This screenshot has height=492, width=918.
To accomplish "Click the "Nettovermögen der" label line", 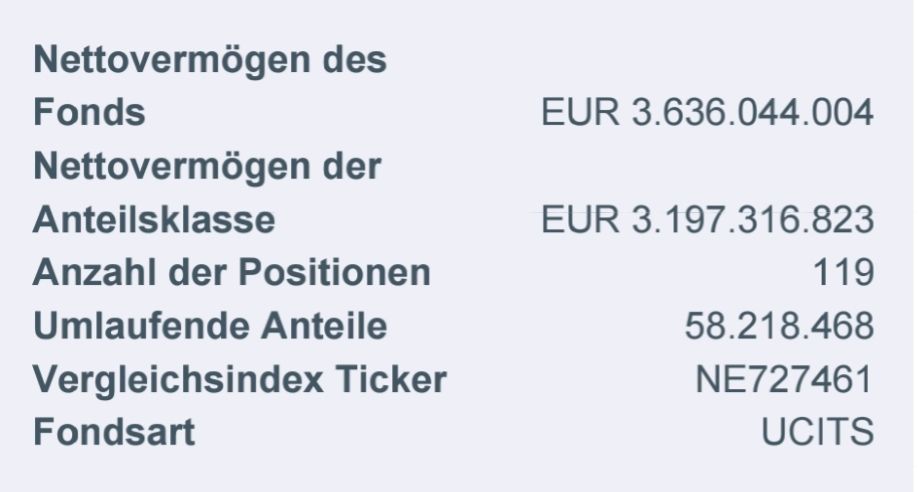I will tap(207, 166).
